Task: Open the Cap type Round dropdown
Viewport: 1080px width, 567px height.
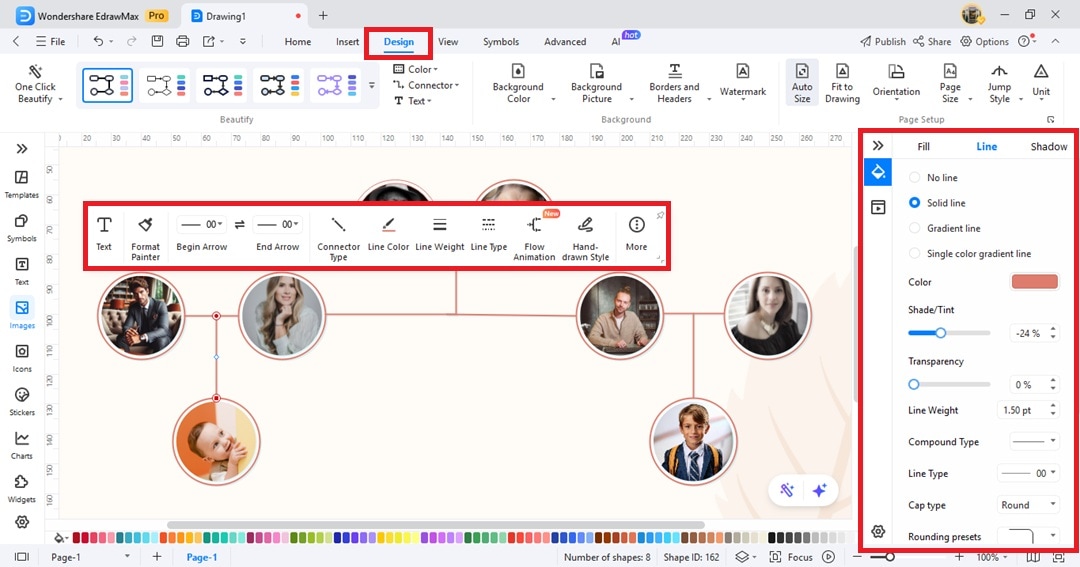Action: (1028, 505)
